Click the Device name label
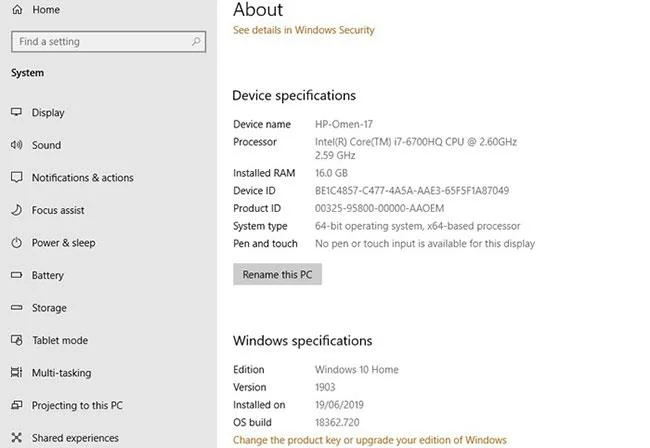 [x=262, y=124]
